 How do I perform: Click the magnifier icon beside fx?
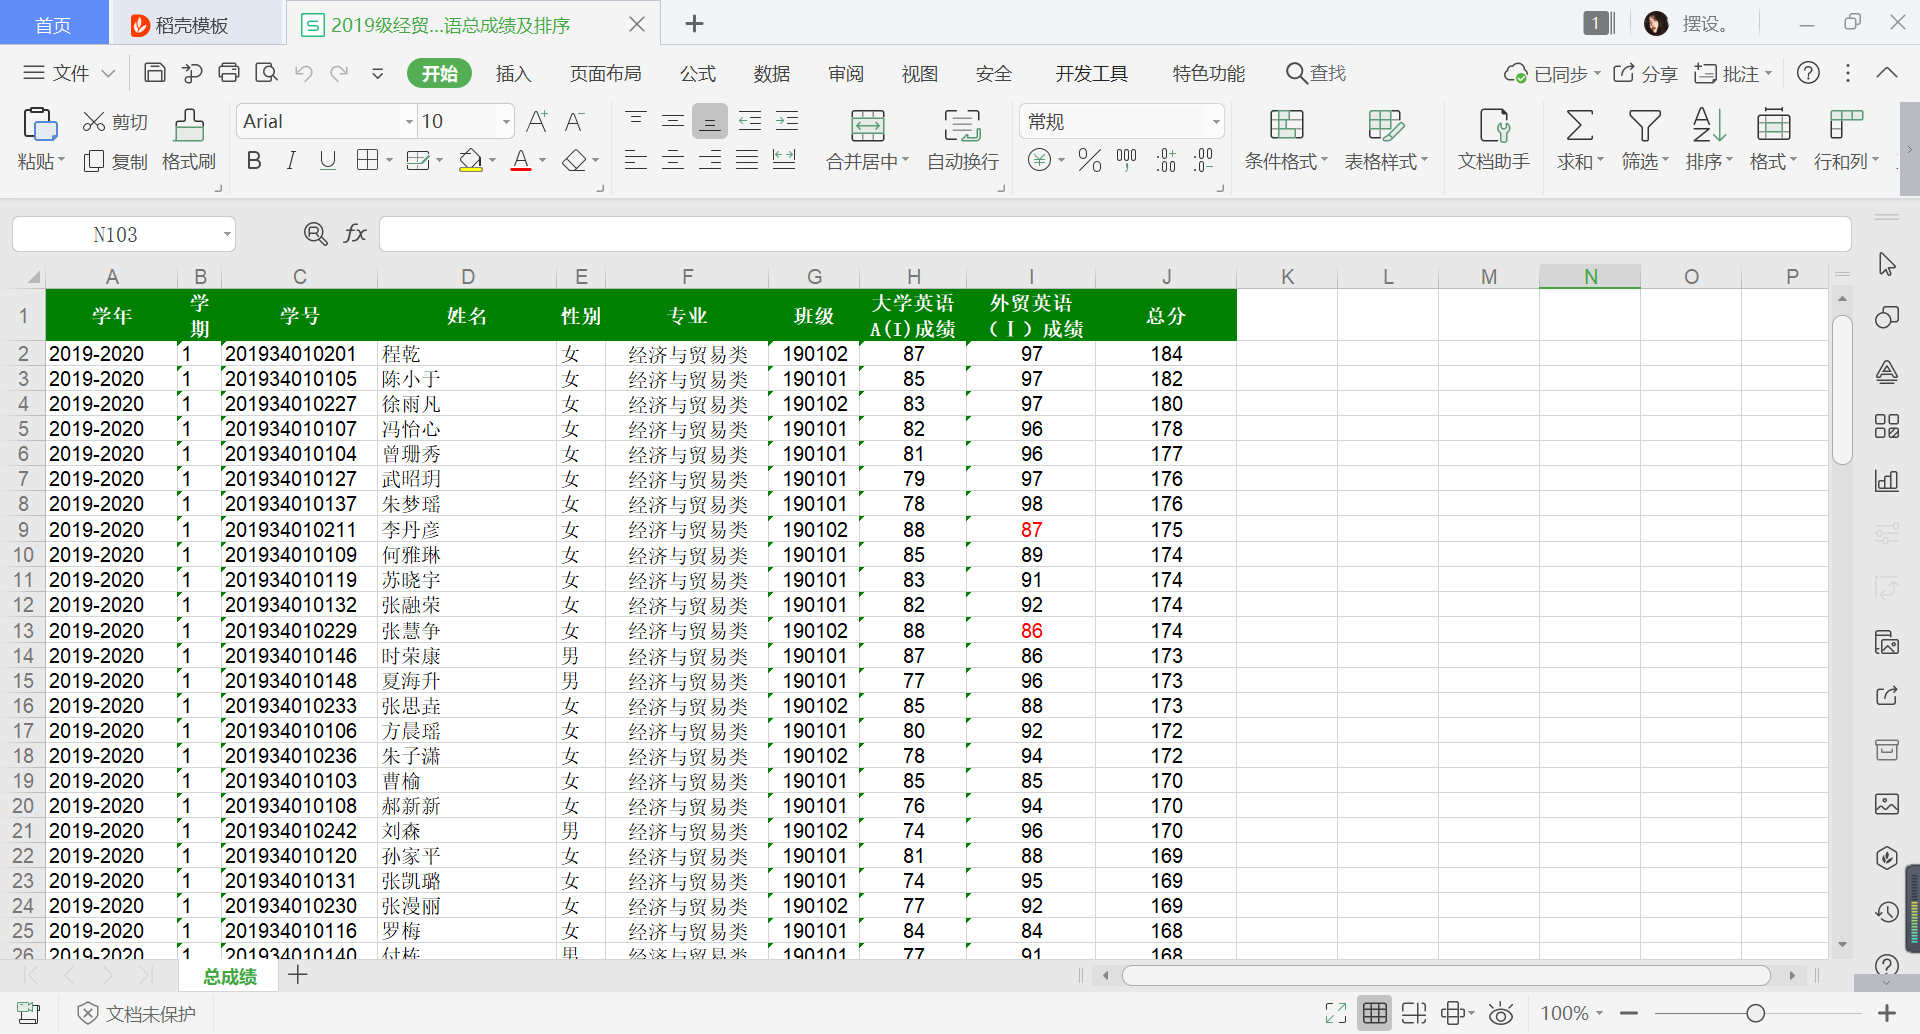pyautogui.click(x=315, y=234)
